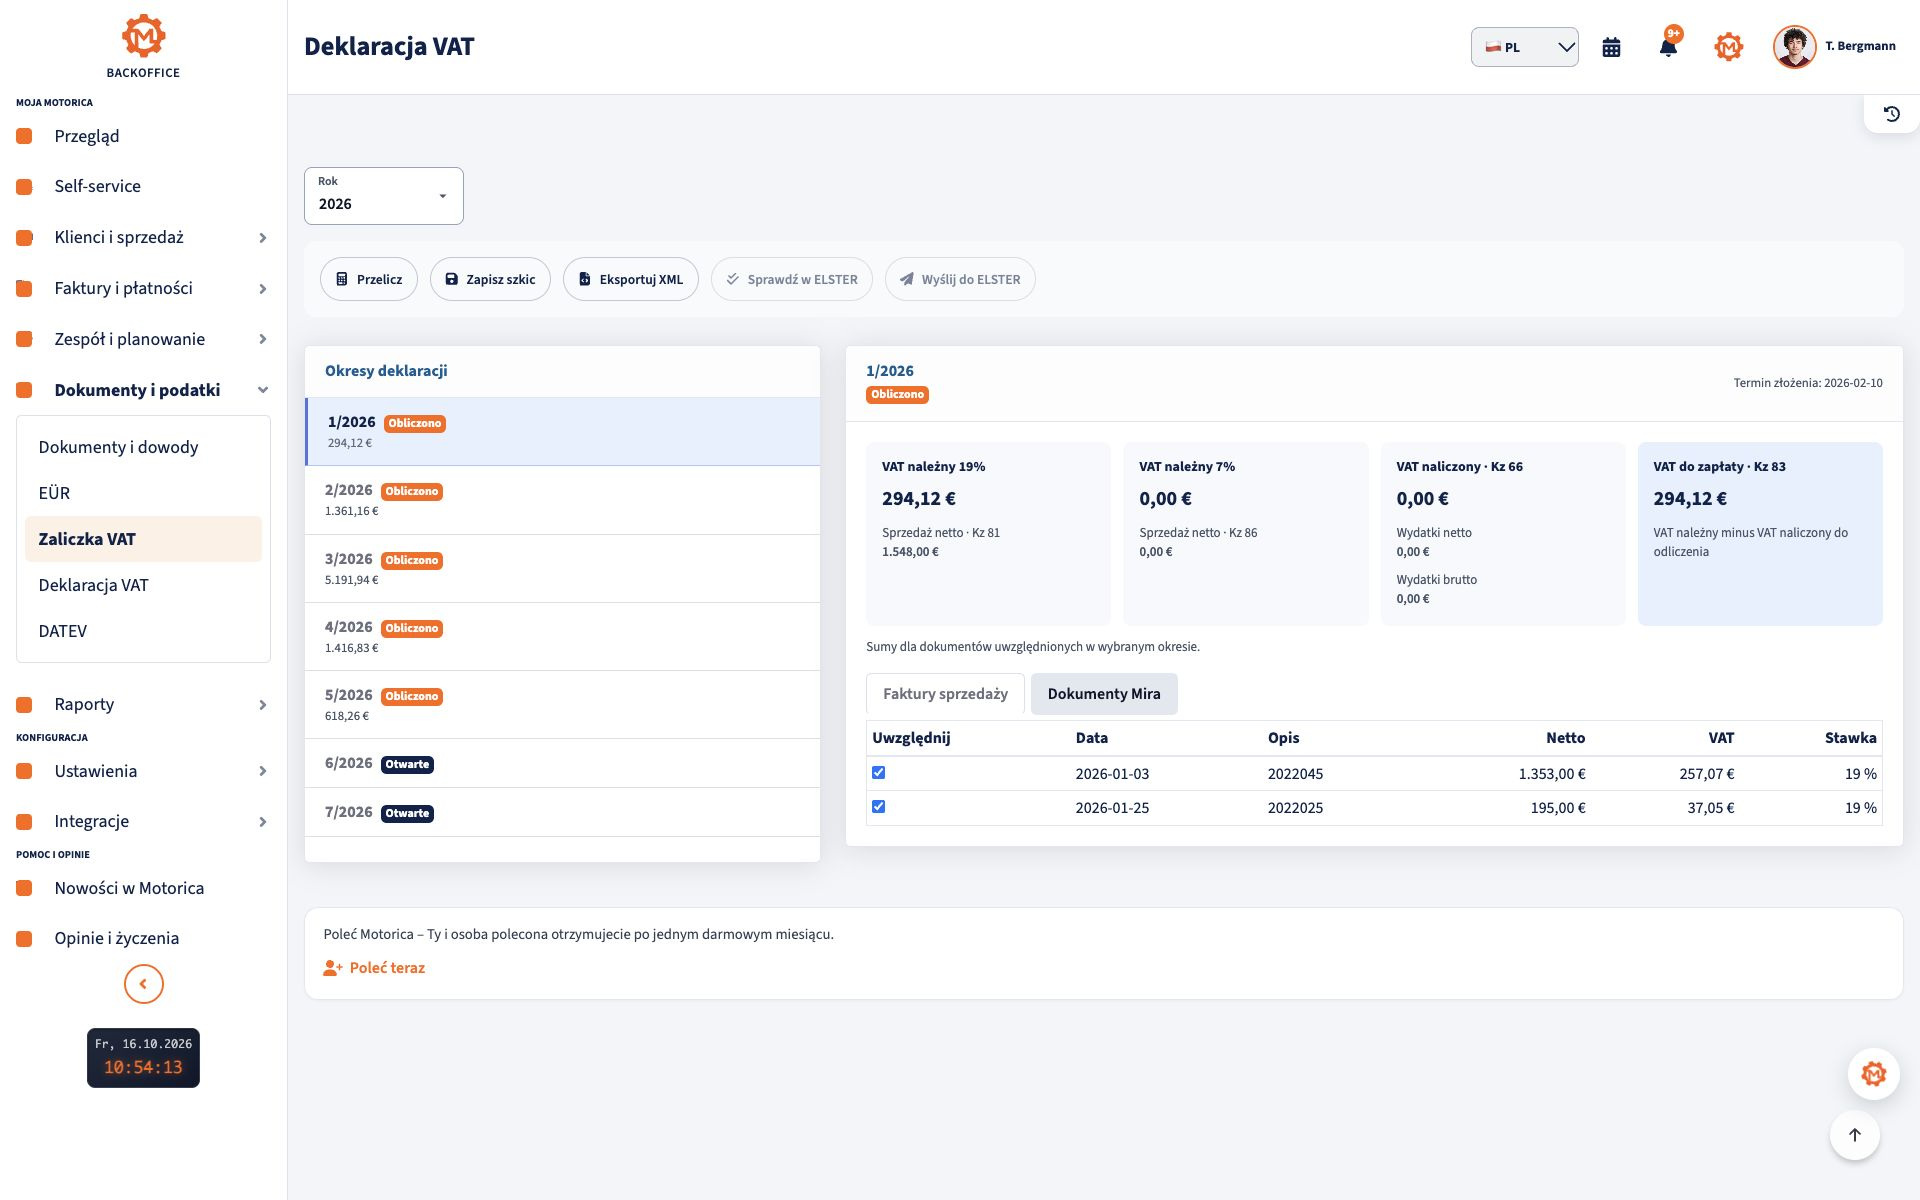Click the orange square icon beside Przegląd
Image resolution: width=1920 pixels, height=1200 pixels.
pos(25,136)
